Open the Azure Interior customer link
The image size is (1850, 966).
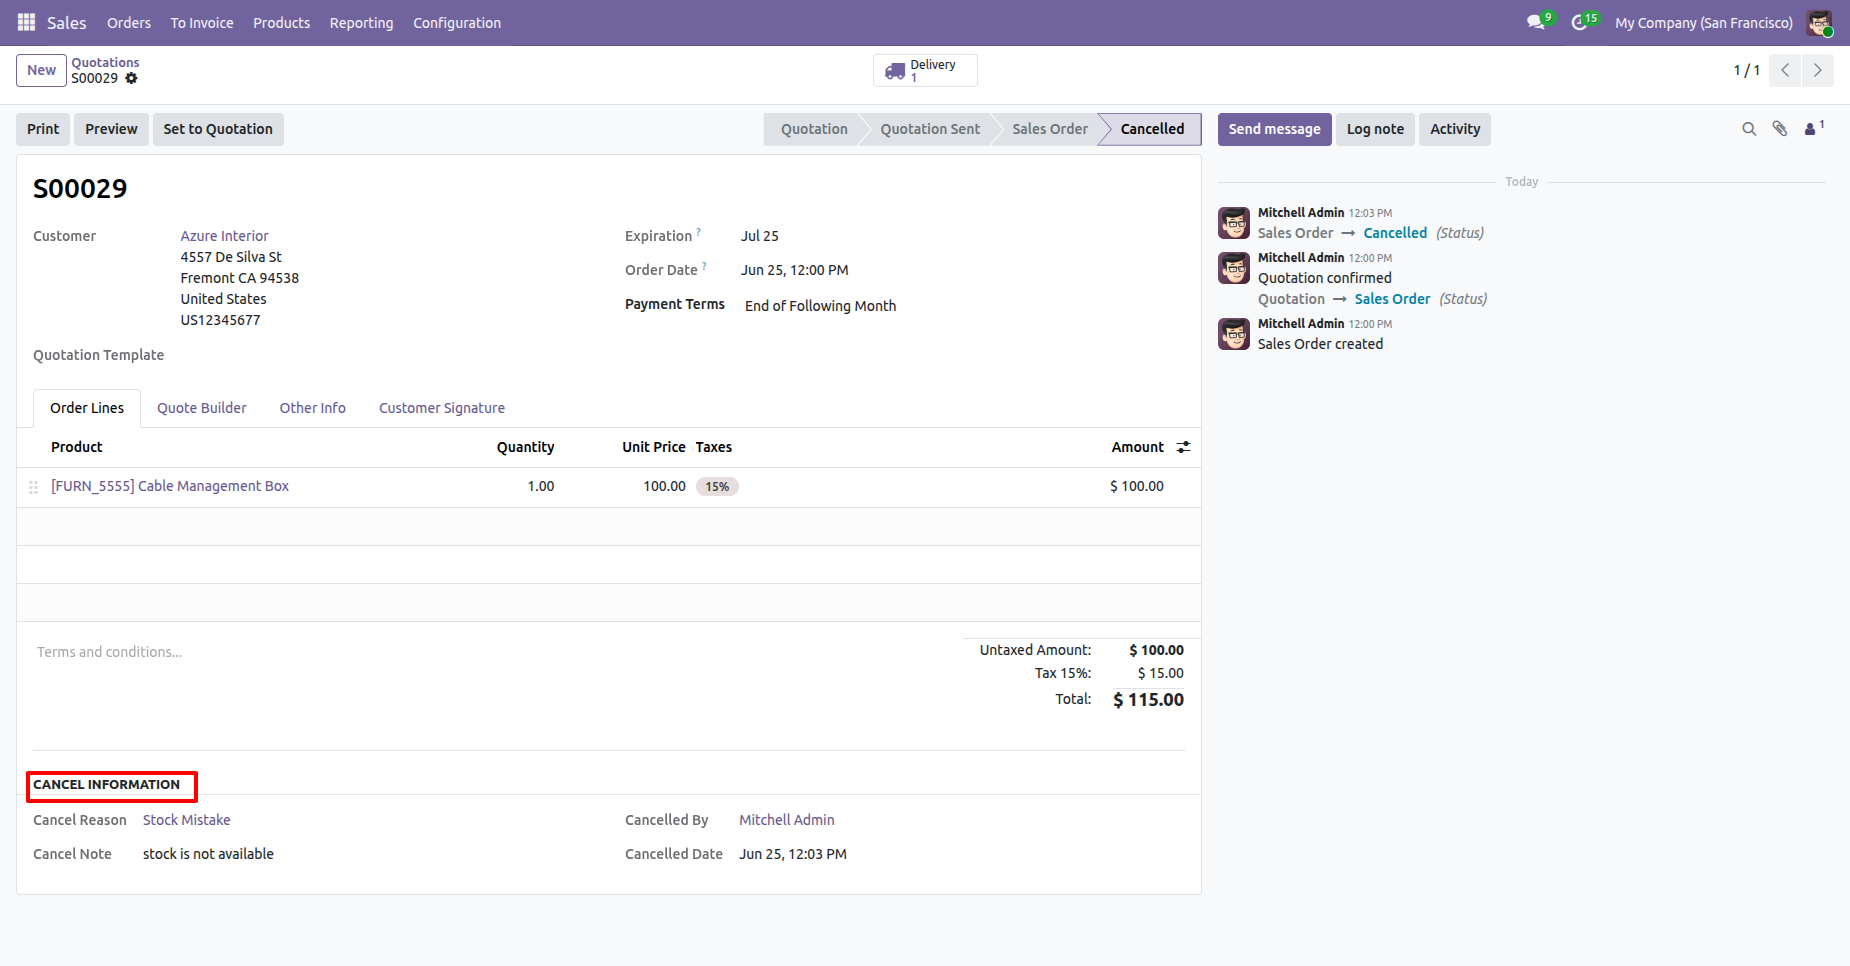click(224, 236)
